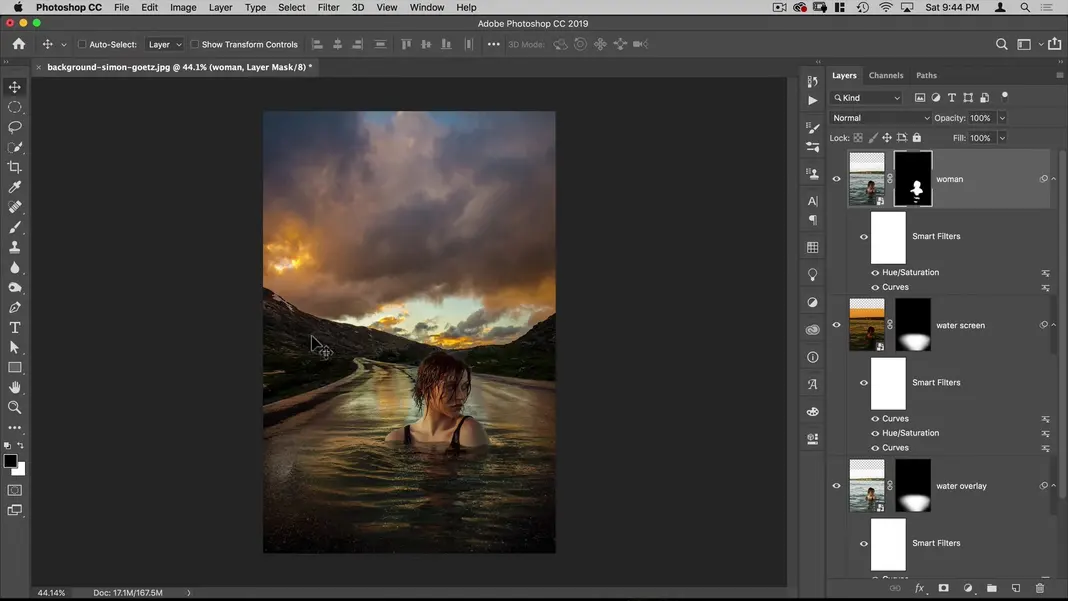
Task: Select the Horizontal Type tool
Action: (x=14, y=328)
